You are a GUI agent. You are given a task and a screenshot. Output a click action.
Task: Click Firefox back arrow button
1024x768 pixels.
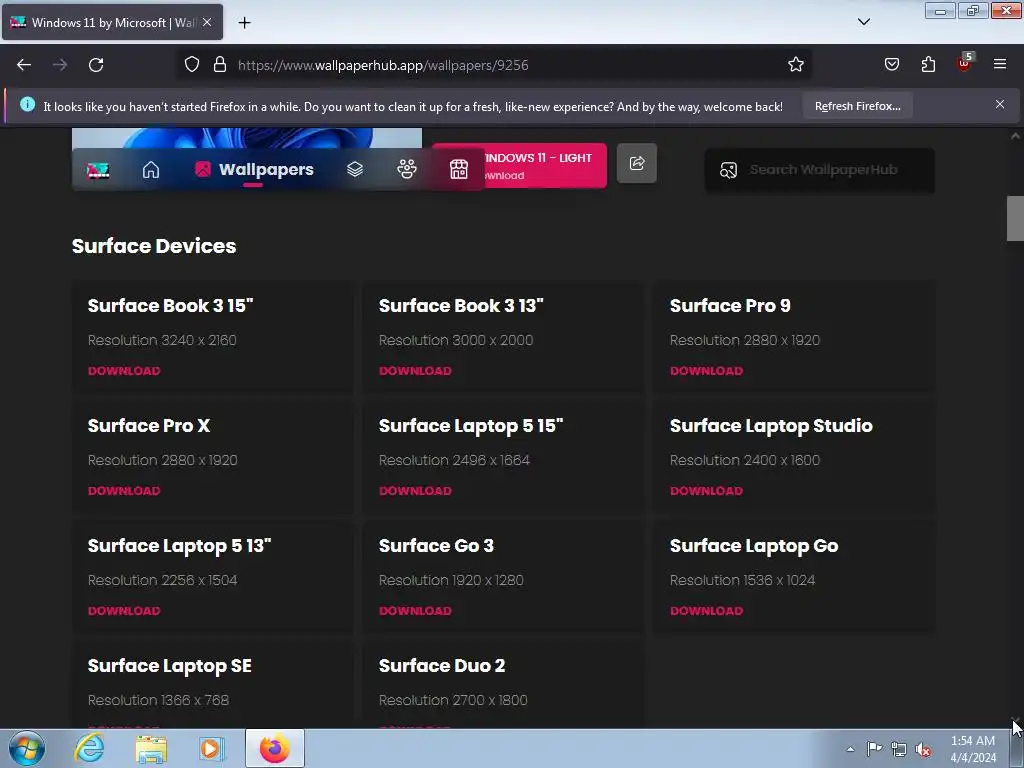24,65
